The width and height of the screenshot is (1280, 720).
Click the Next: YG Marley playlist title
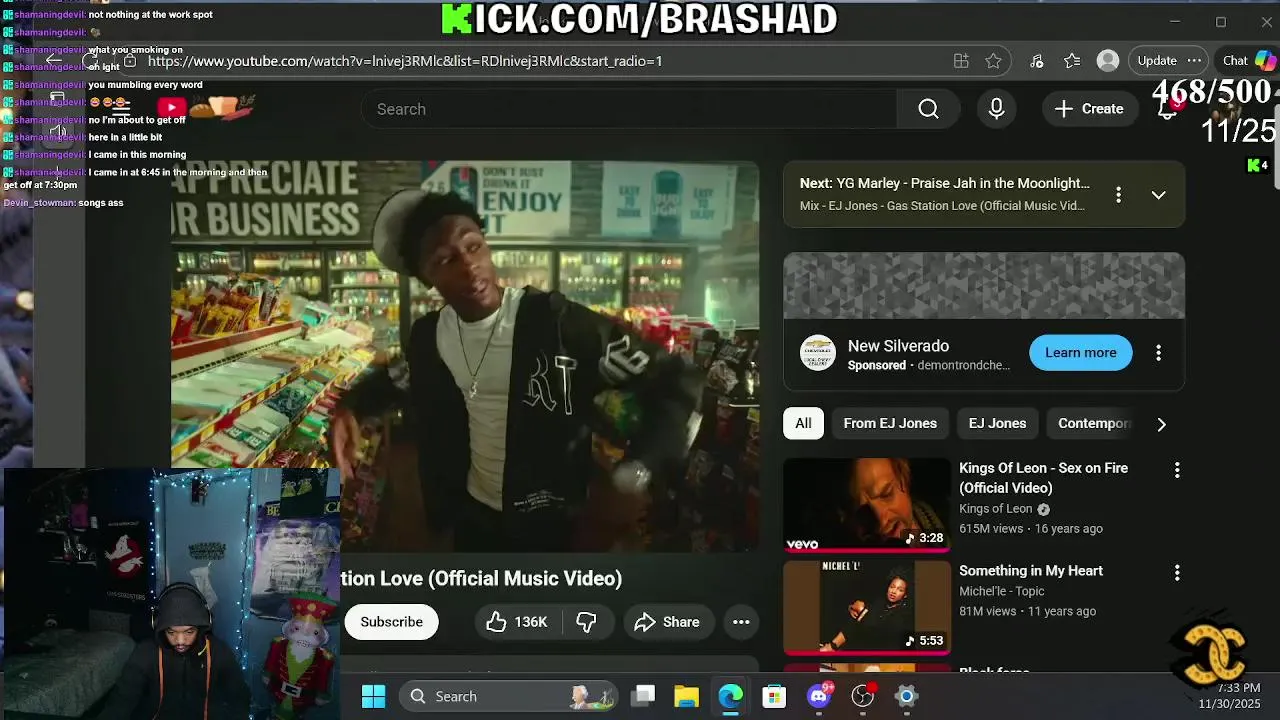pos(945,183)
